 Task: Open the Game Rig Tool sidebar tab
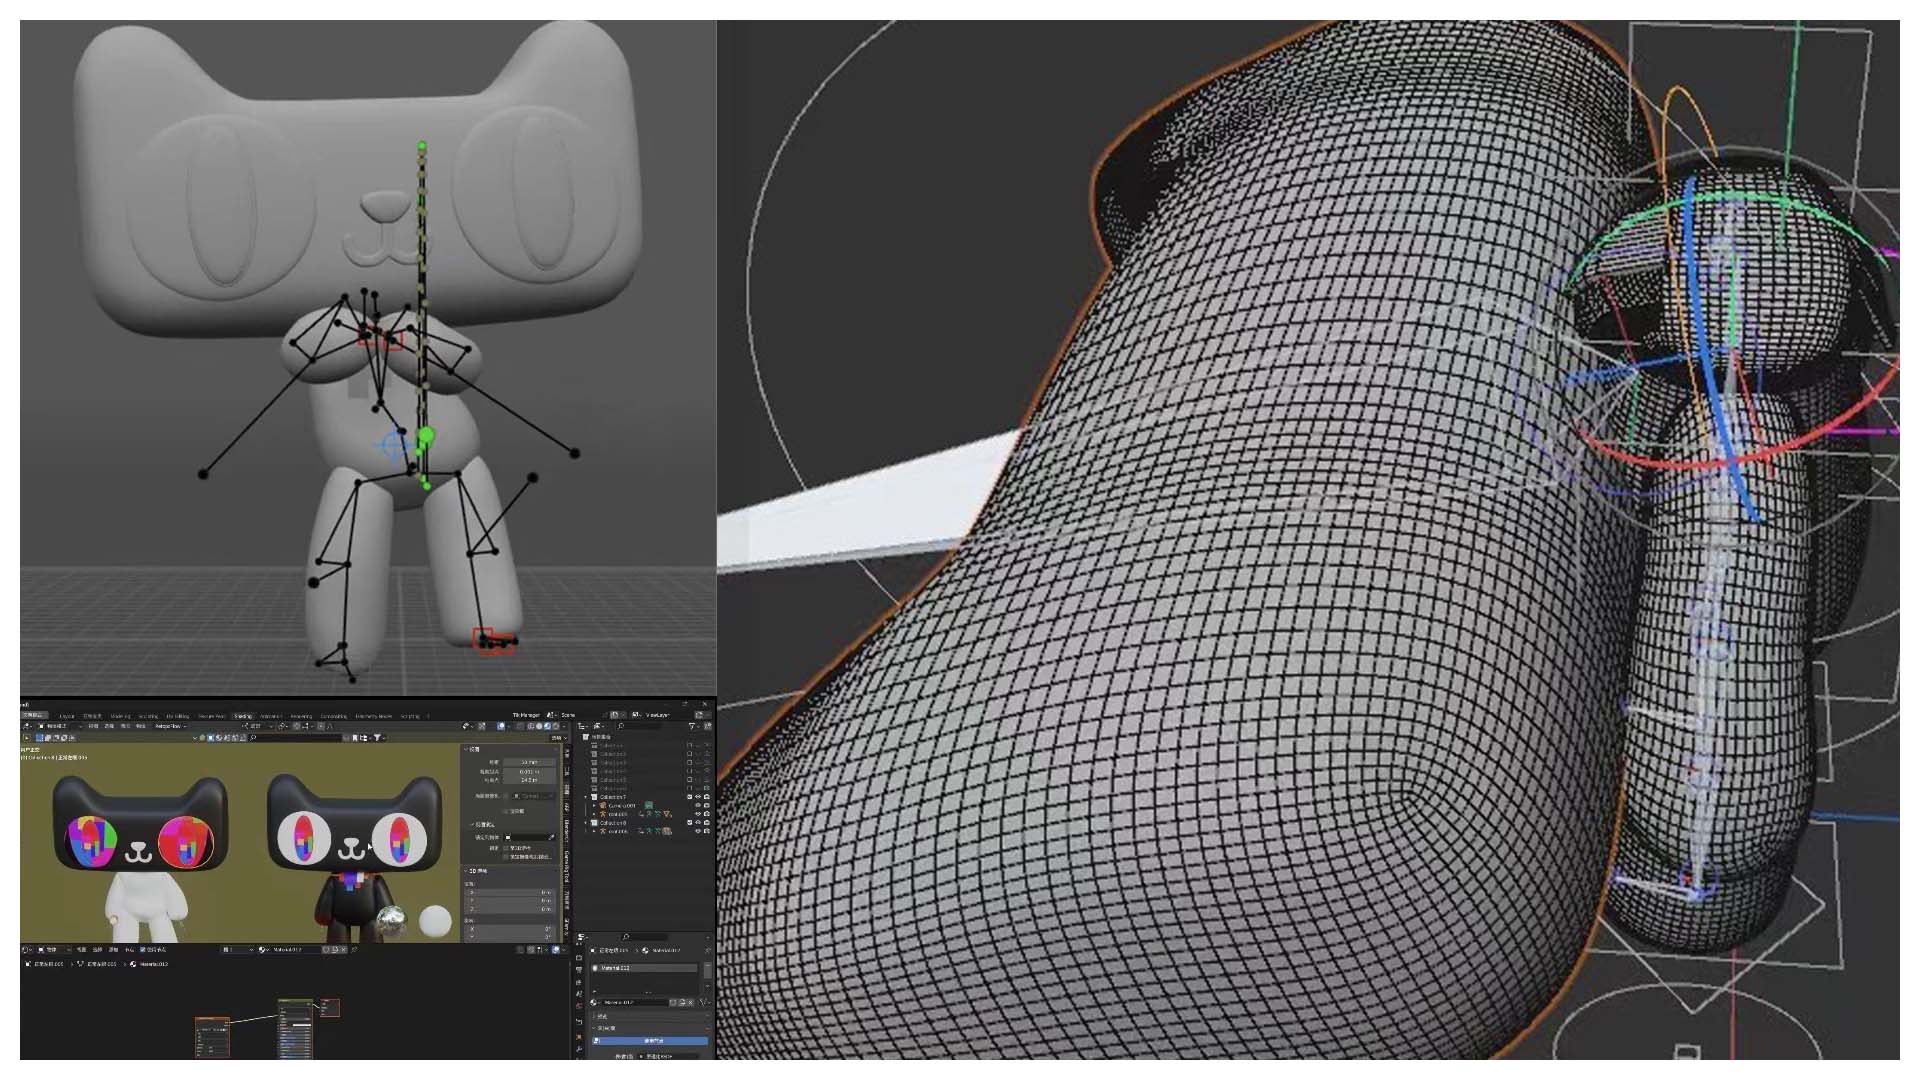[x=567, y=867]
